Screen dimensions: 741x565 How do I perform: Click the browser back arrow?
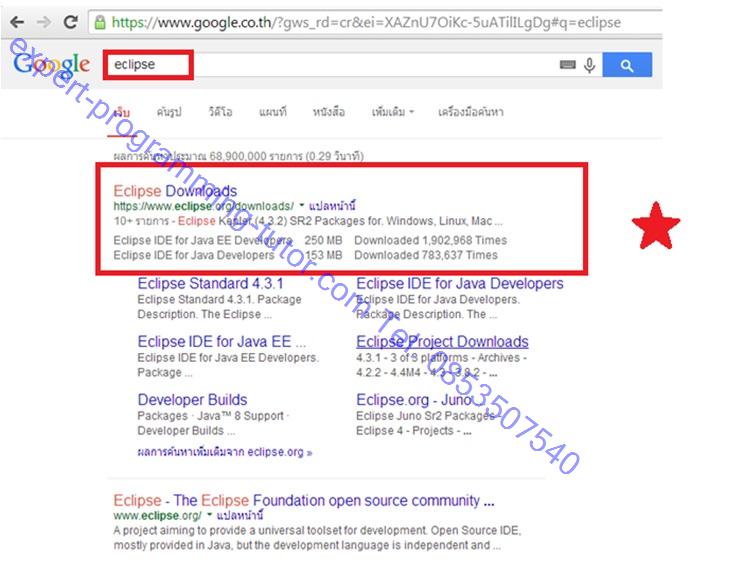(17, 22)
